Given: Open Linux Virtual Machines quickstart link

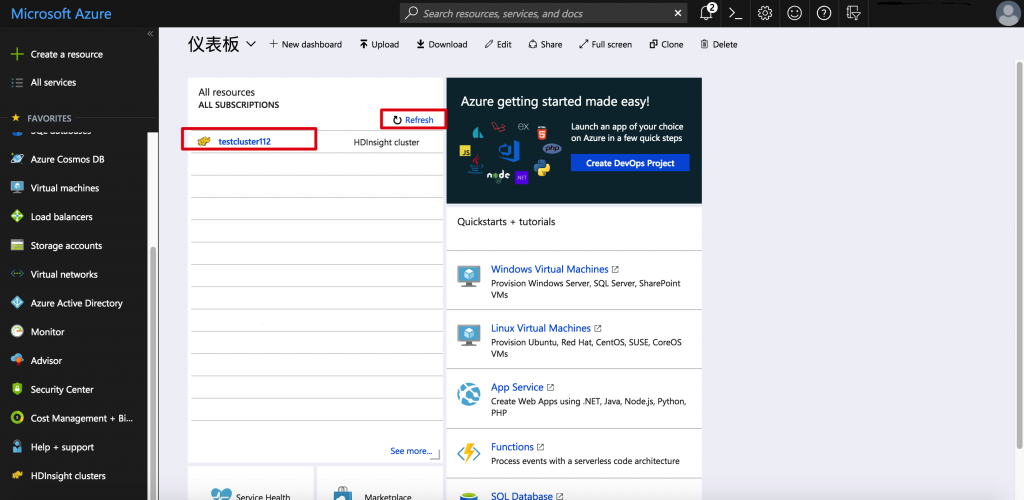Looking at the screenshot, I should [541, 328].
